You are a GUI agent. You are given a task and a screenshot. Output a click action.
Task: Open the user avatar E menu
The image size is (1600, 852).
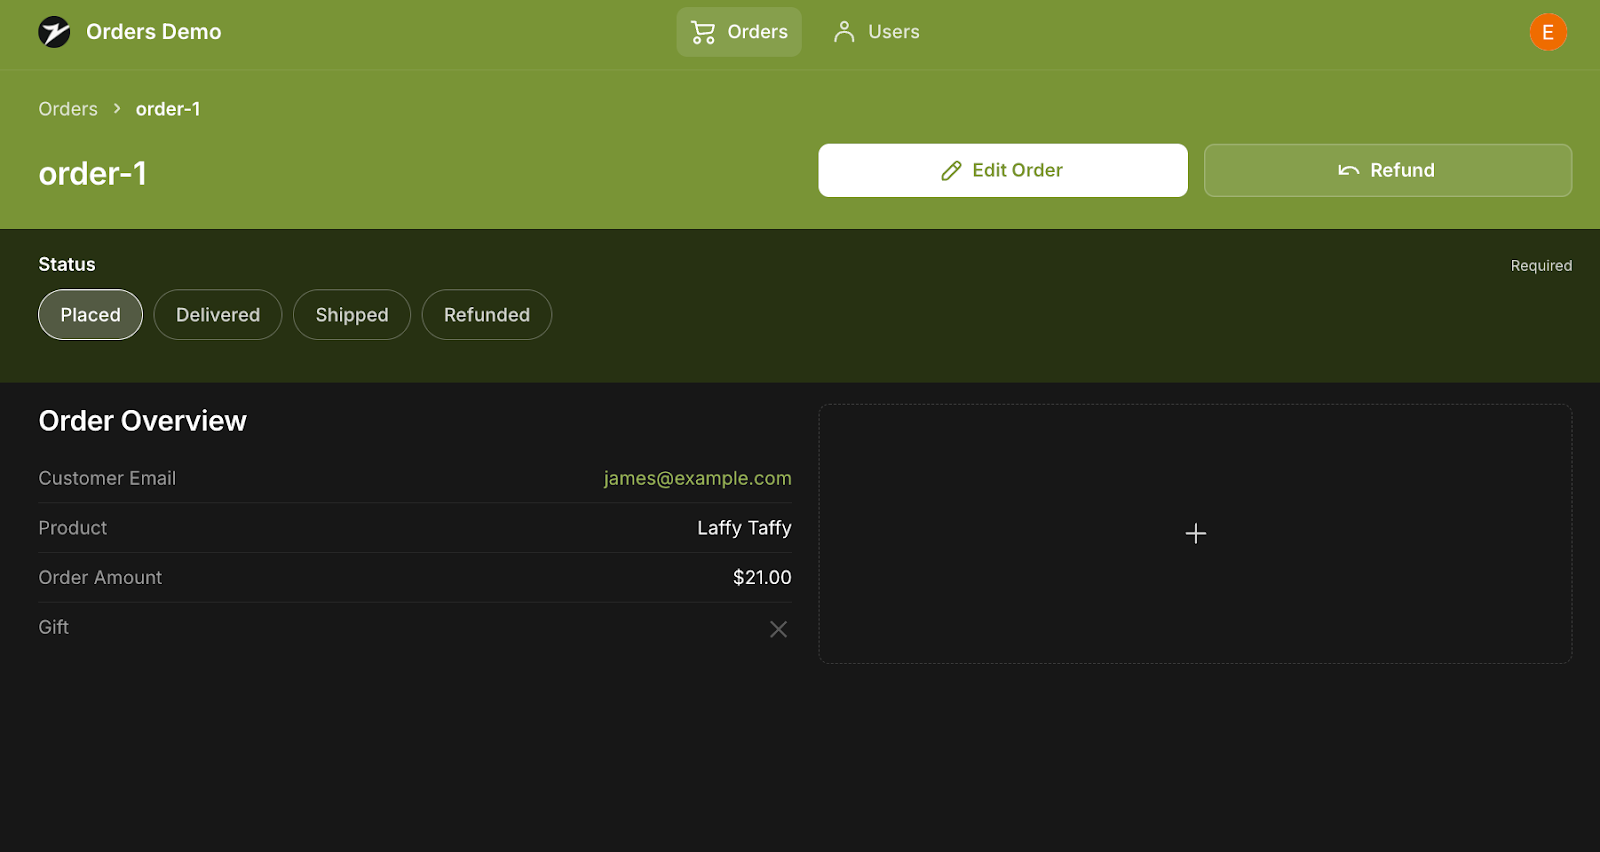1548,32
